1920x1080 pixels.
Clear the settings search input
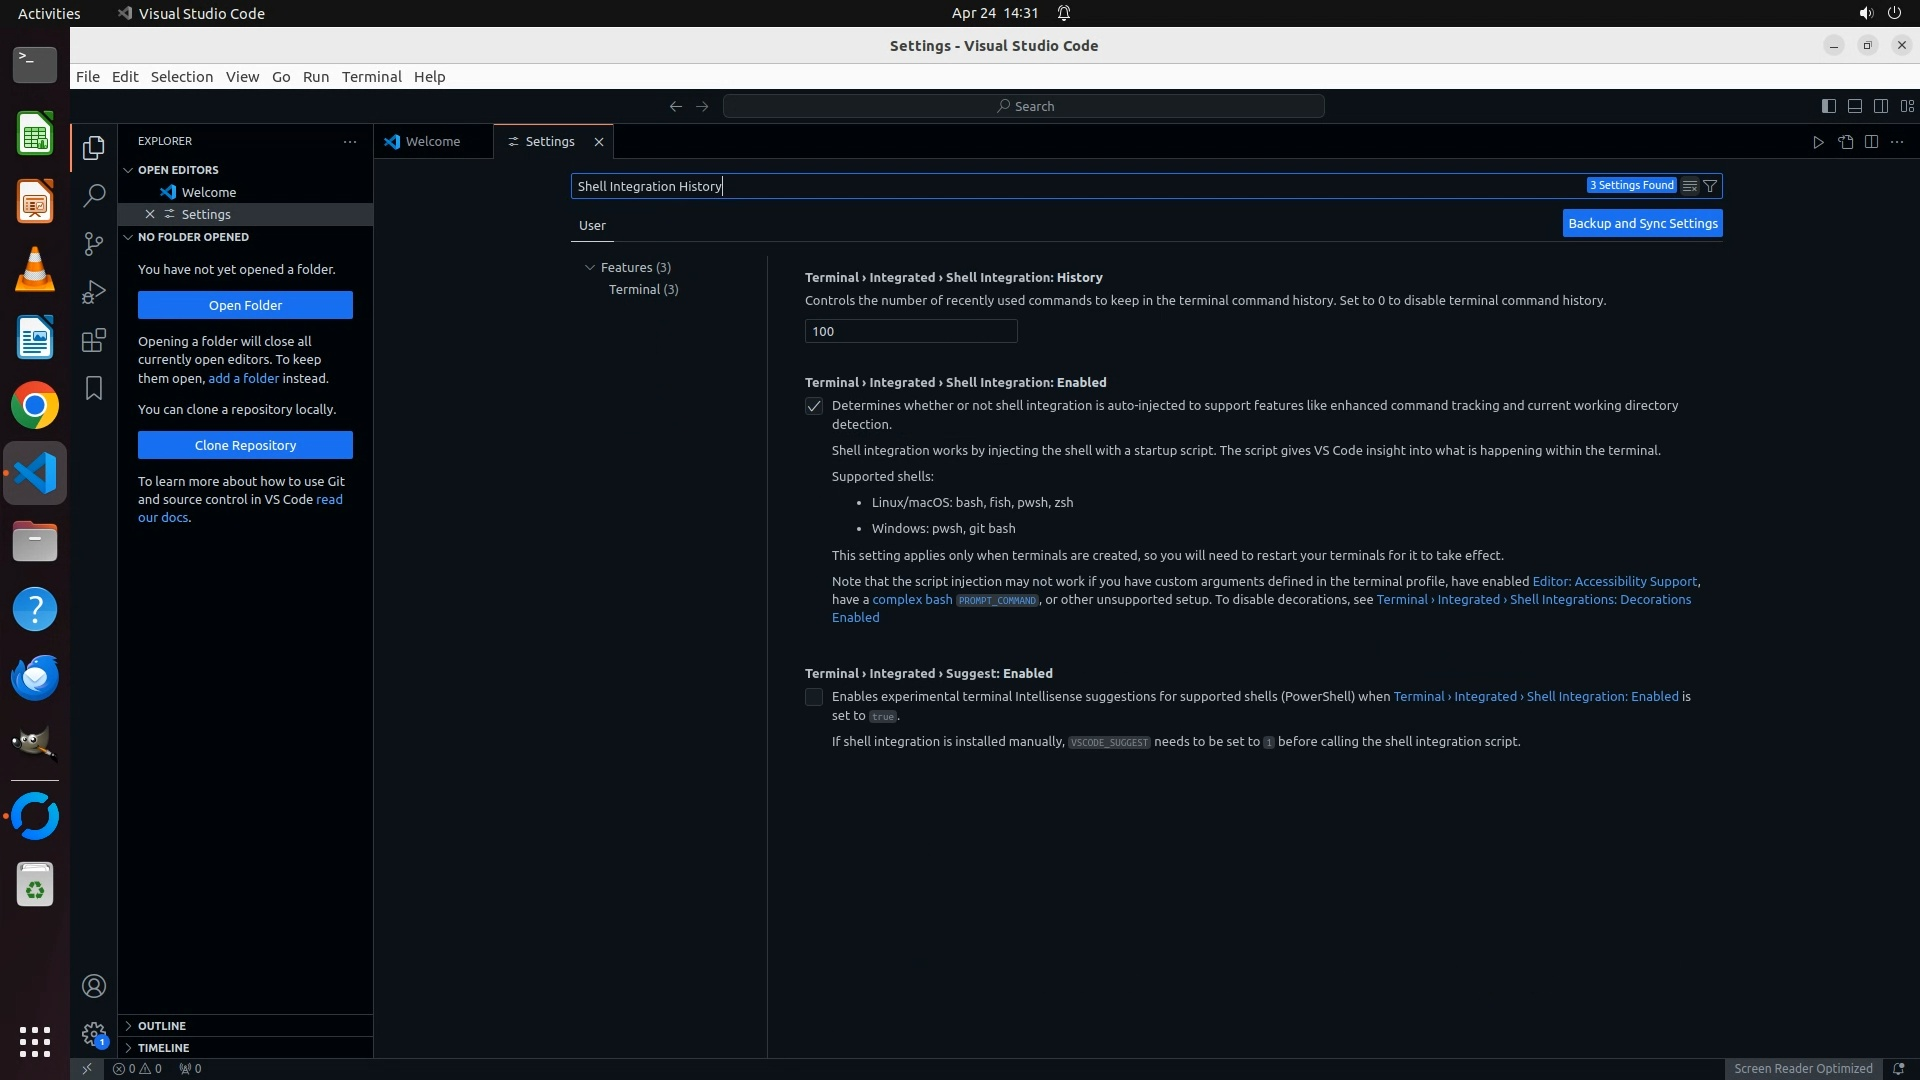tap(1689, 186)
